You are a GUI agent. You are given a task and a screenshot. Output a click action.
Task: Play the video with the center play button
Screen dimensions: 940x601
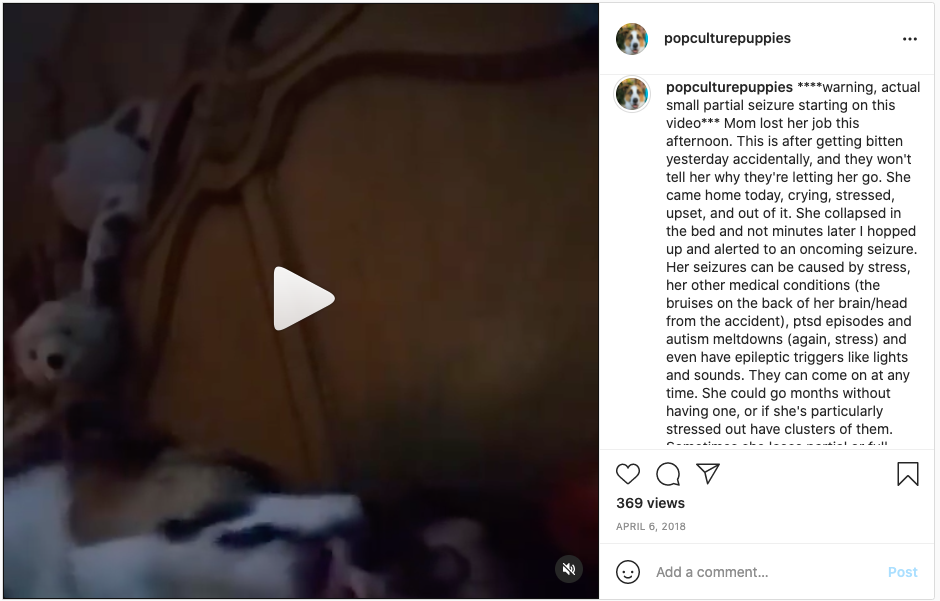pos(303,298)
